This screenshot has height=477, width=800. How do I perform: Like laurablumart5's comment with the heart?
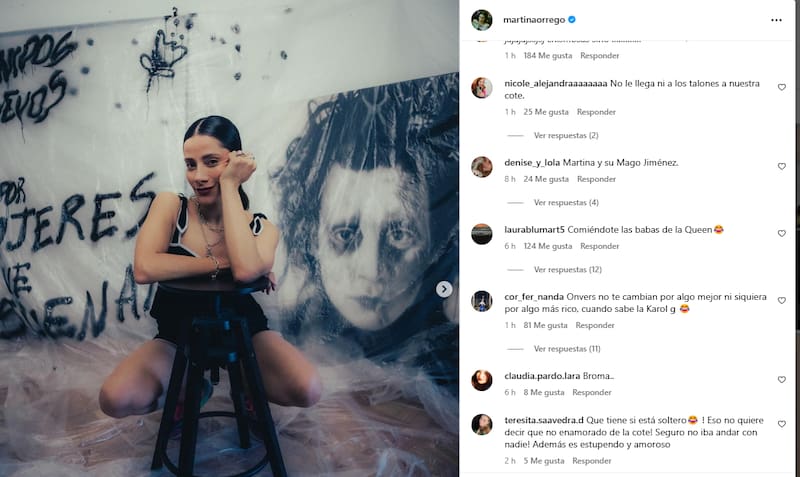point(782,233)
